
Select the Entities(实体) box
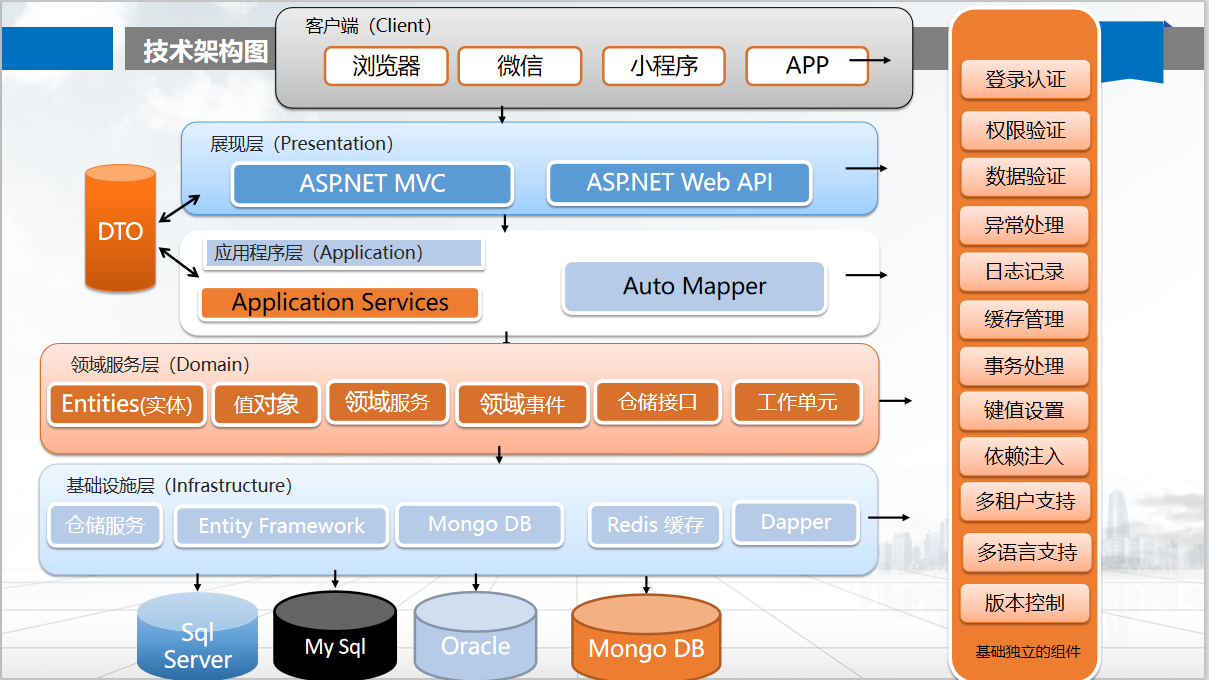coord(127,404)
